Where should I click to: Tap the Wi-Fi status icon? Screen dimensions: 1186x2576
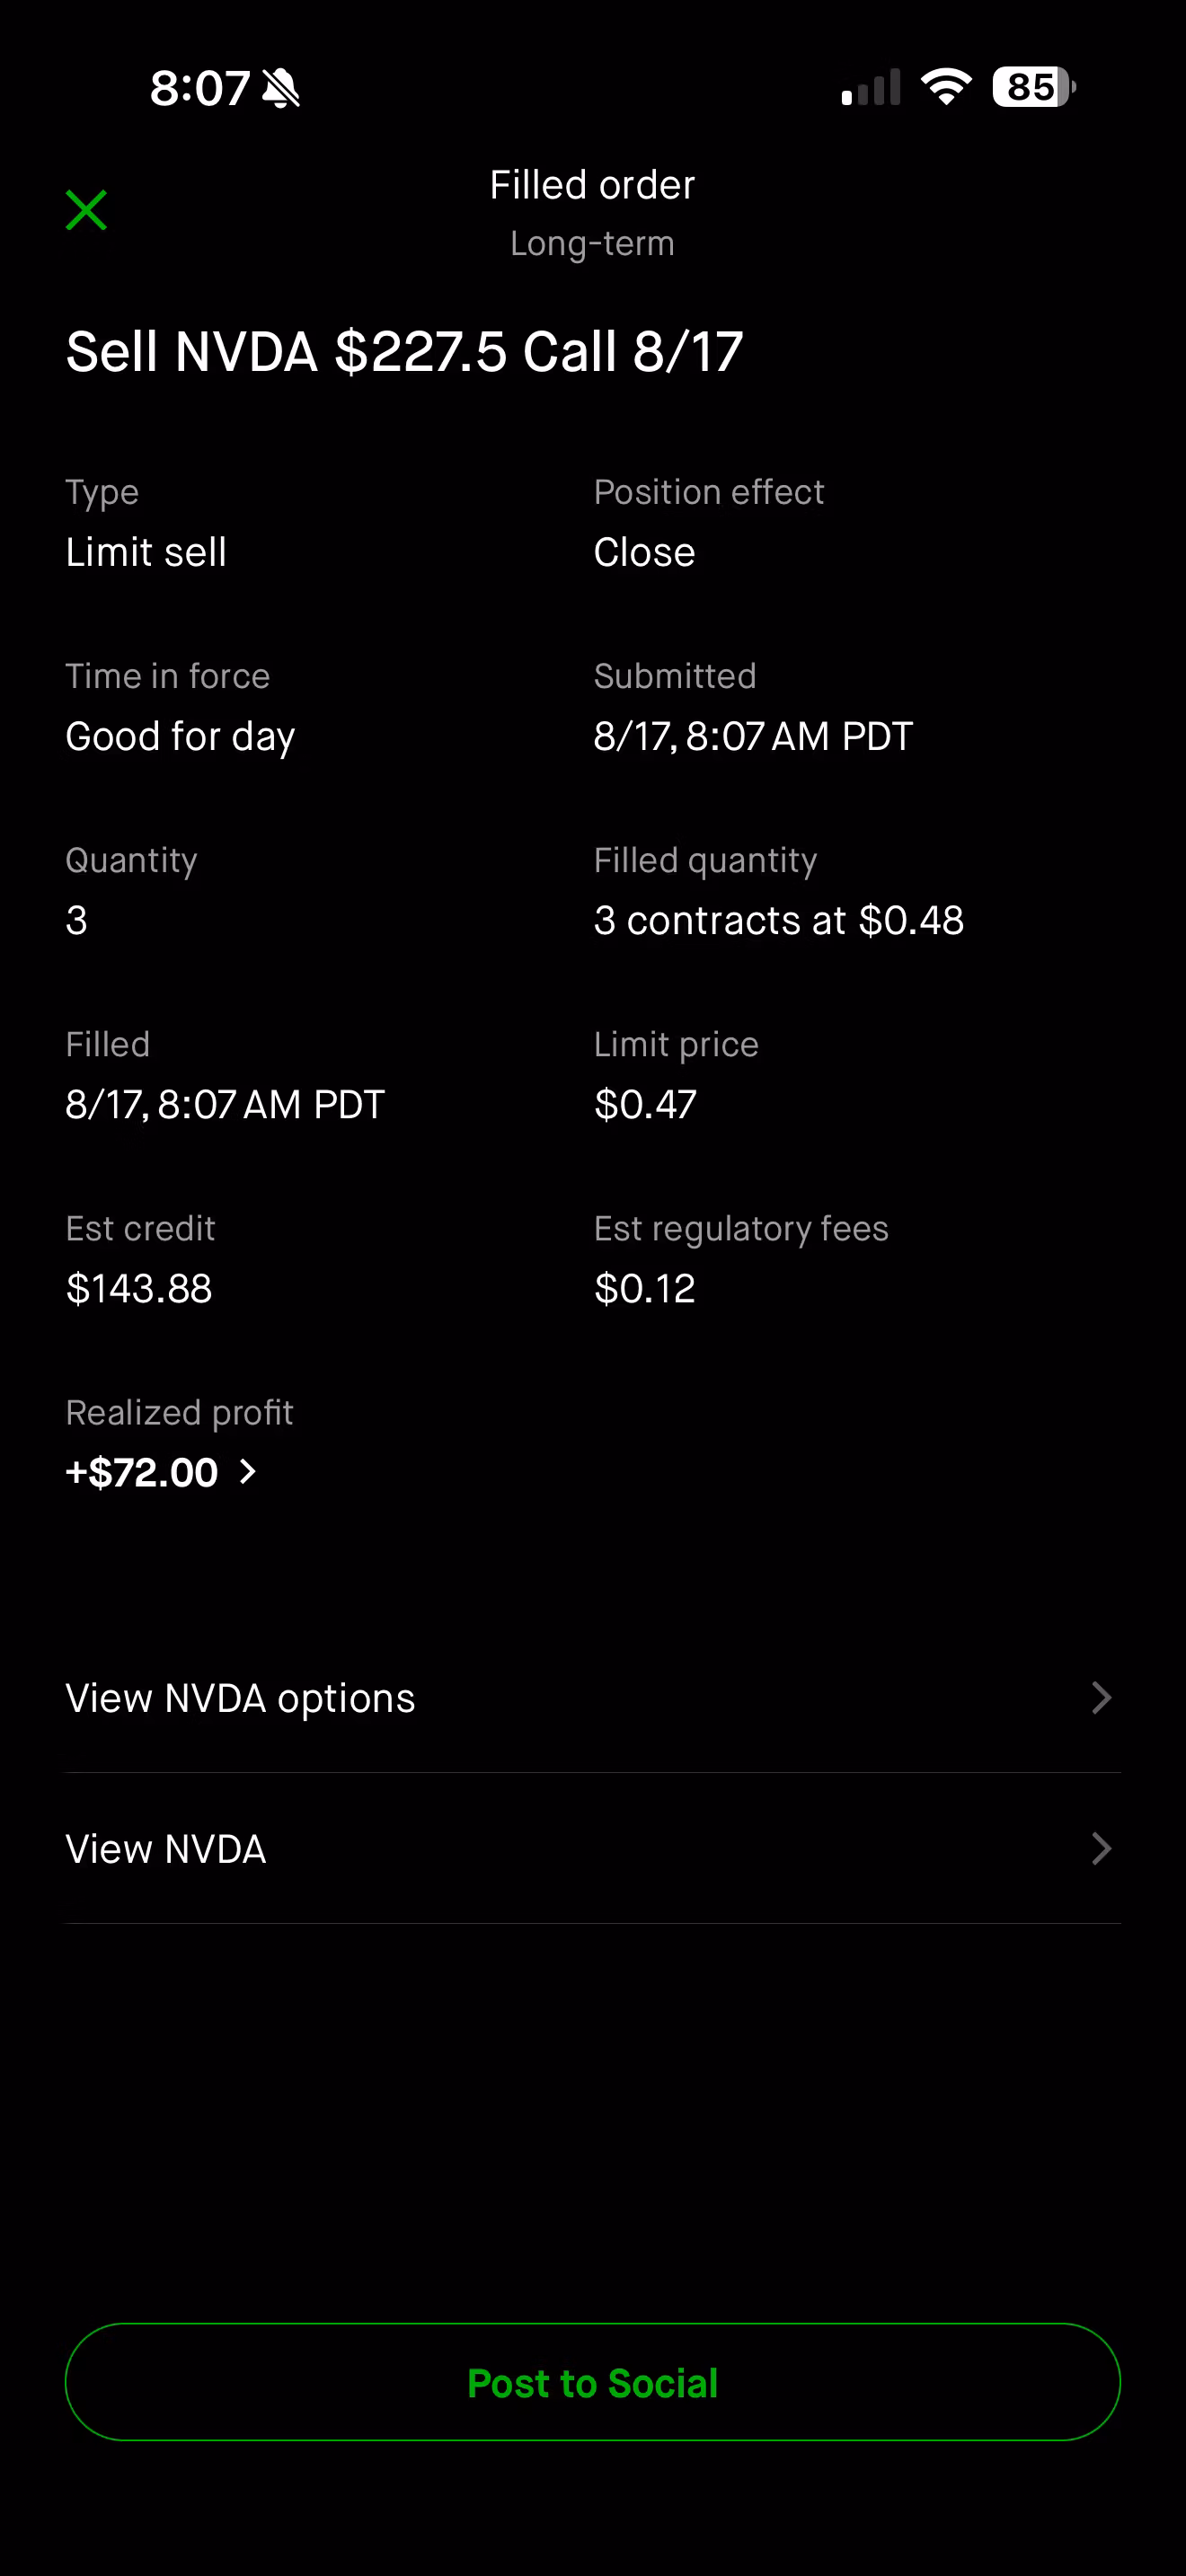(x=946, y=87)
